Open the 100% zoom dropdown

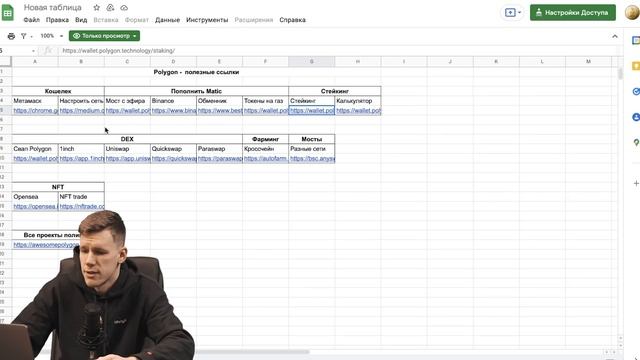pos(51,36)
